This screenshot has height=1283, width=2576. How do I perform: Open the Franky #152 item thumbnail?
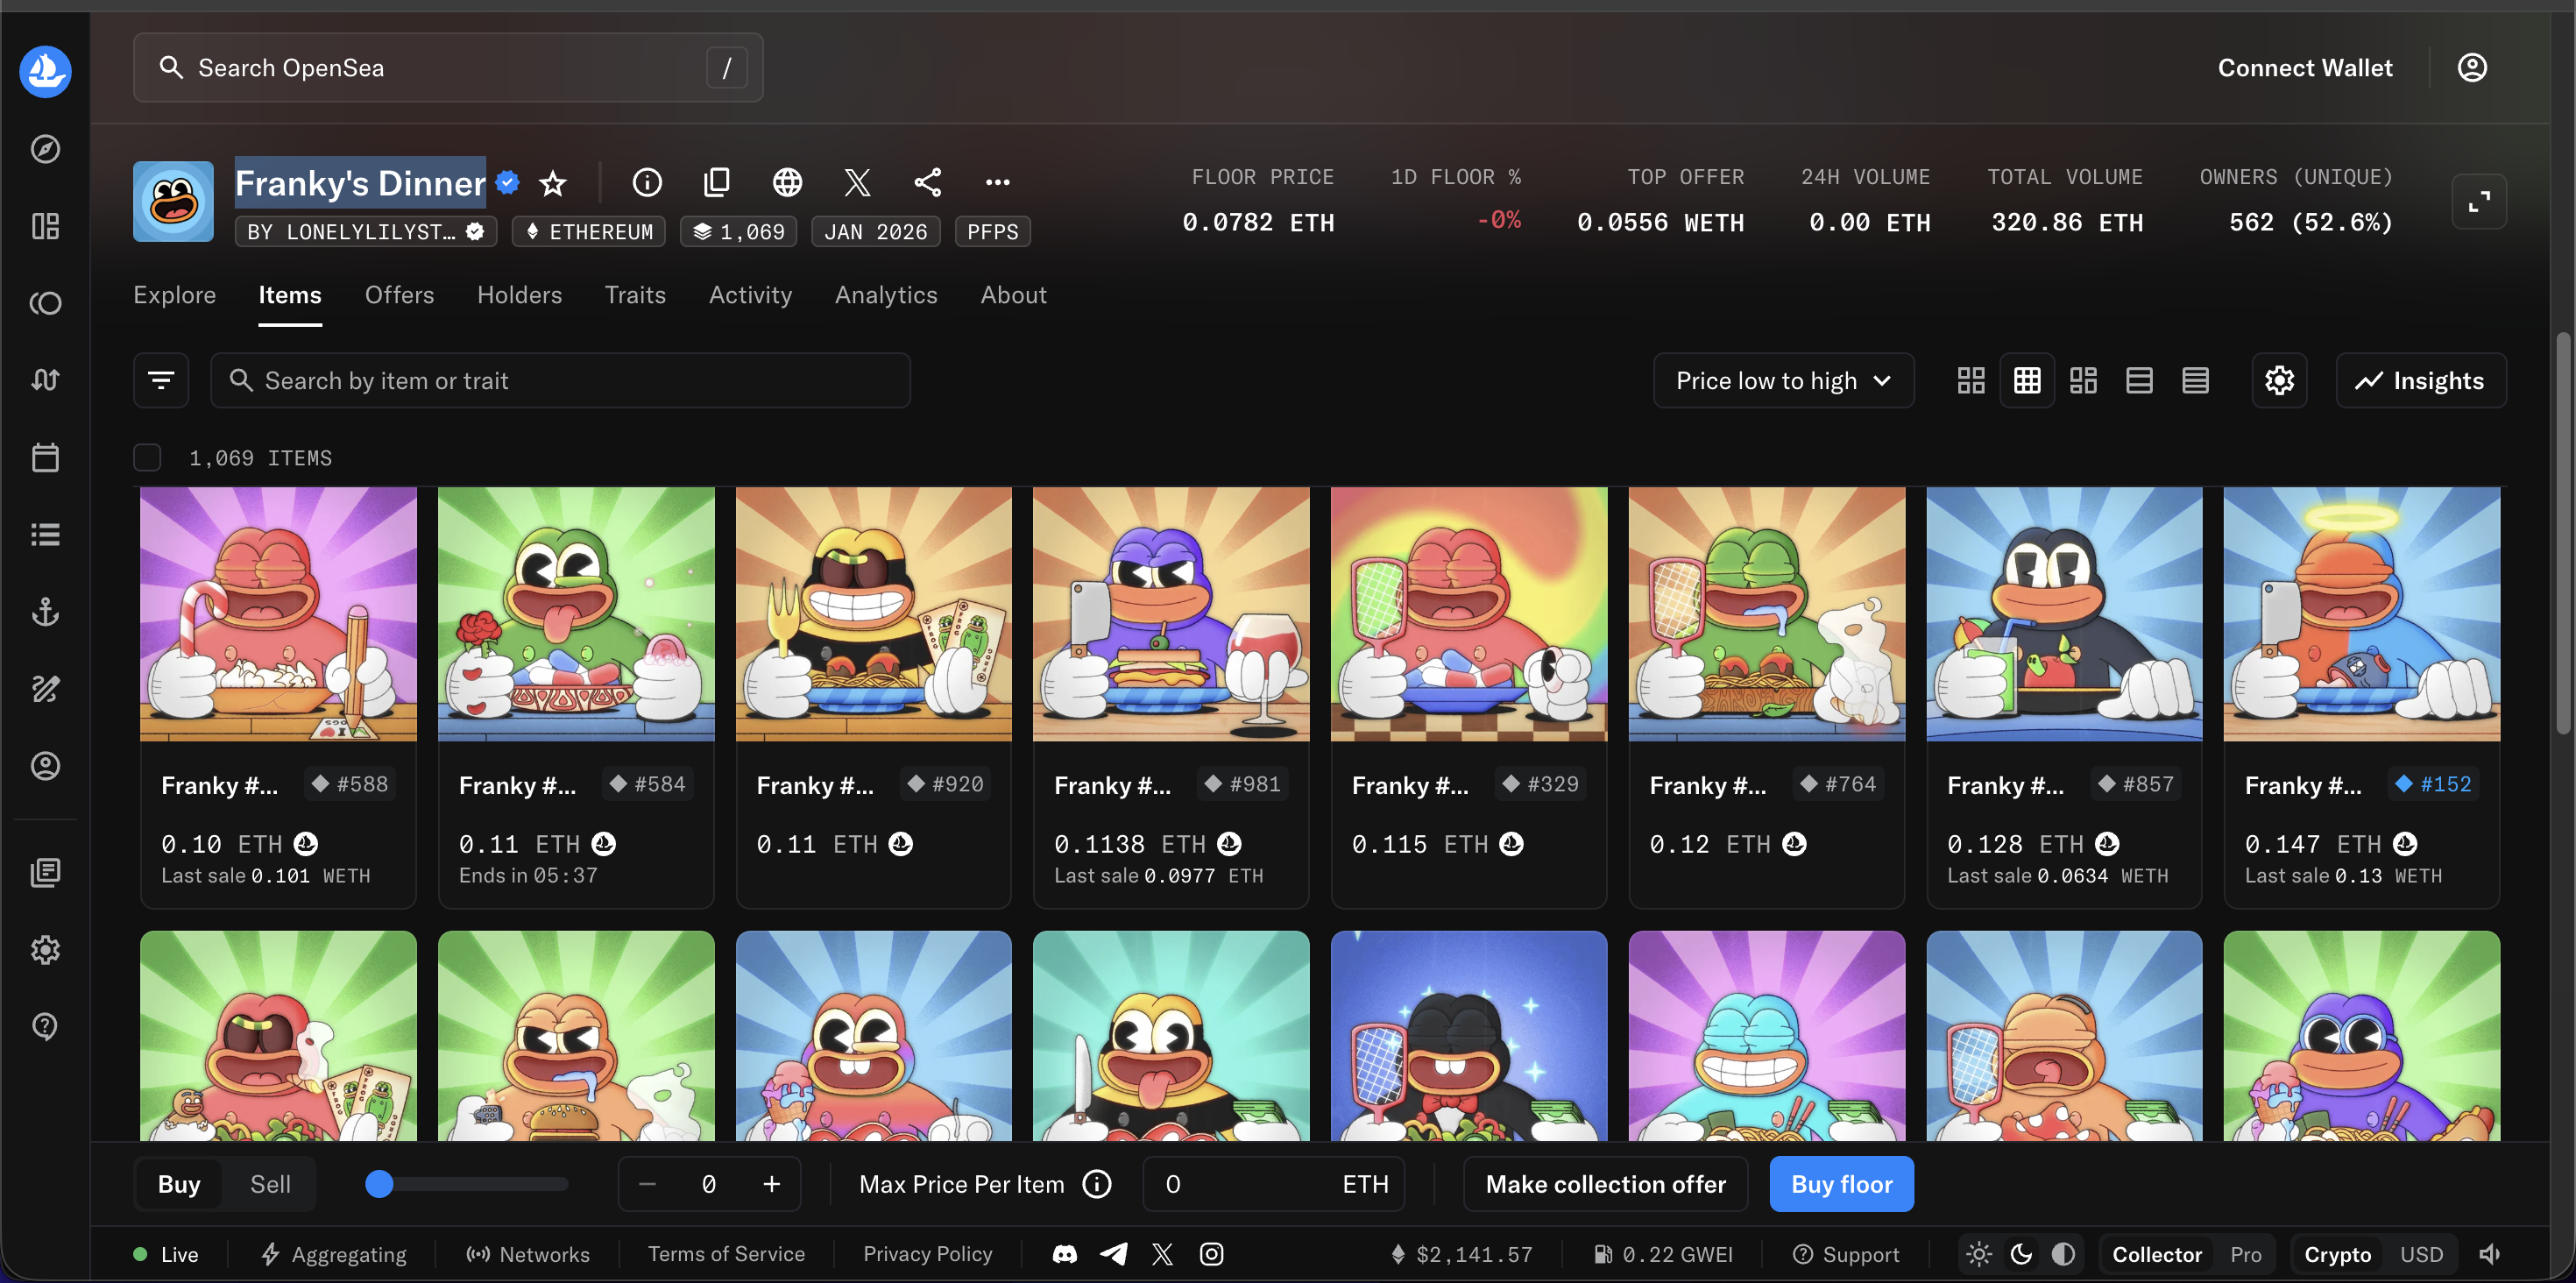coord(2361,614)
